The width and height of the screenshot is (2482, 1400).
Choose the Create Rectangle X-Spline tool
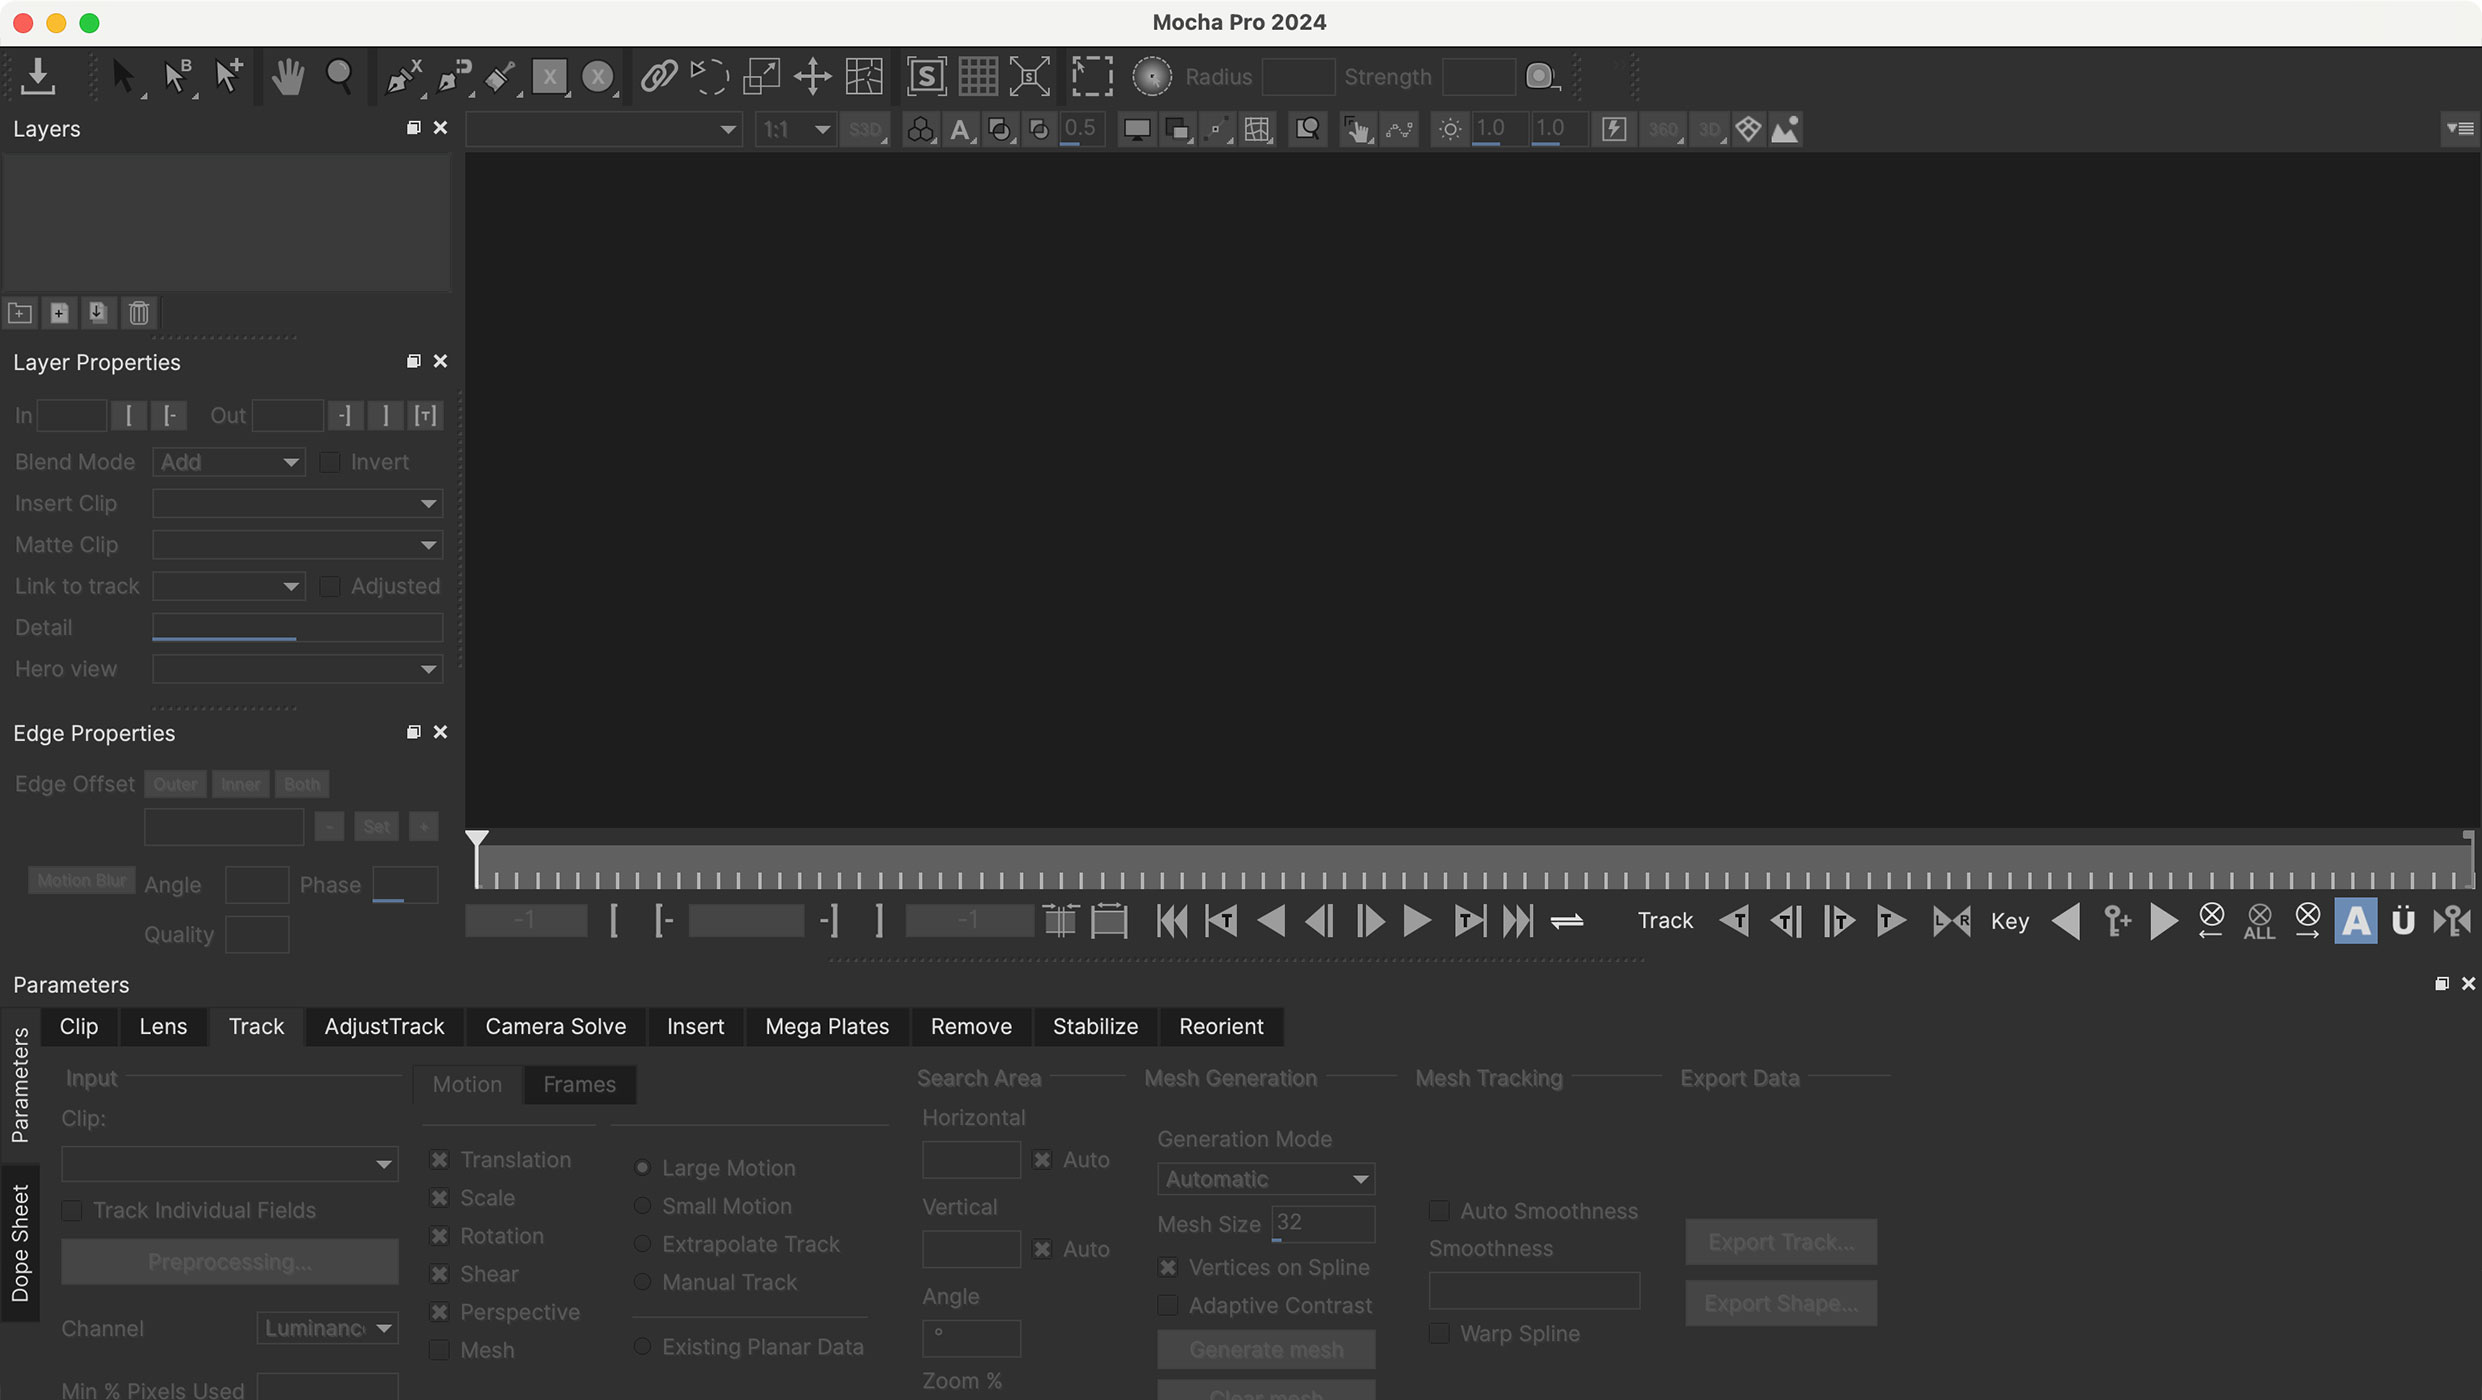point(550,76)
